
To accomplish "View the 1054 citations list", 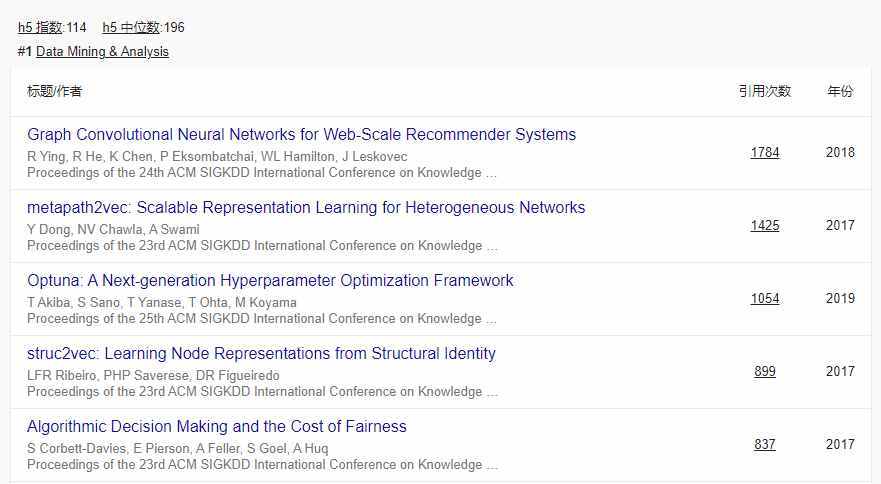I will (x=765, y=299).
